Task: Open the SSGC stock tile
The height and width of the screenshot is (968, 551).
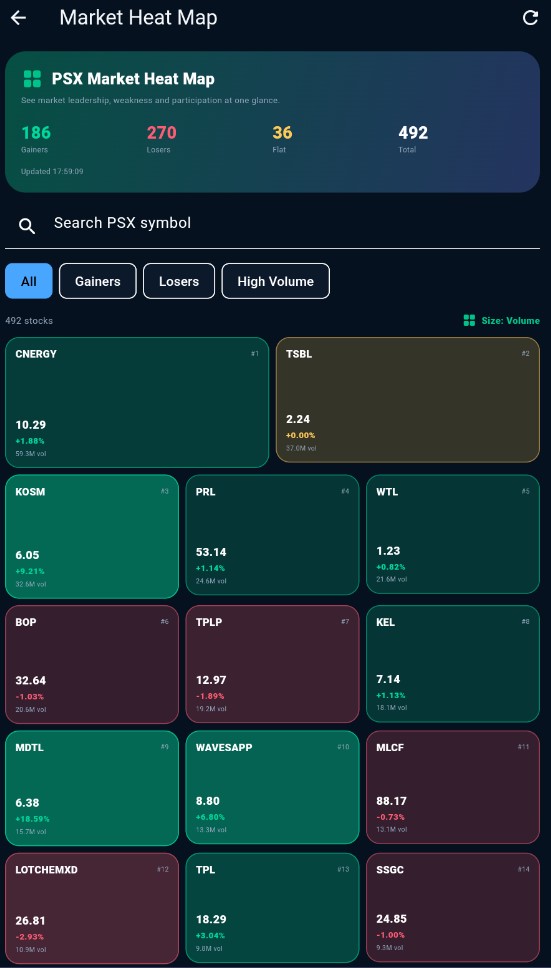Action: (453, 909)
